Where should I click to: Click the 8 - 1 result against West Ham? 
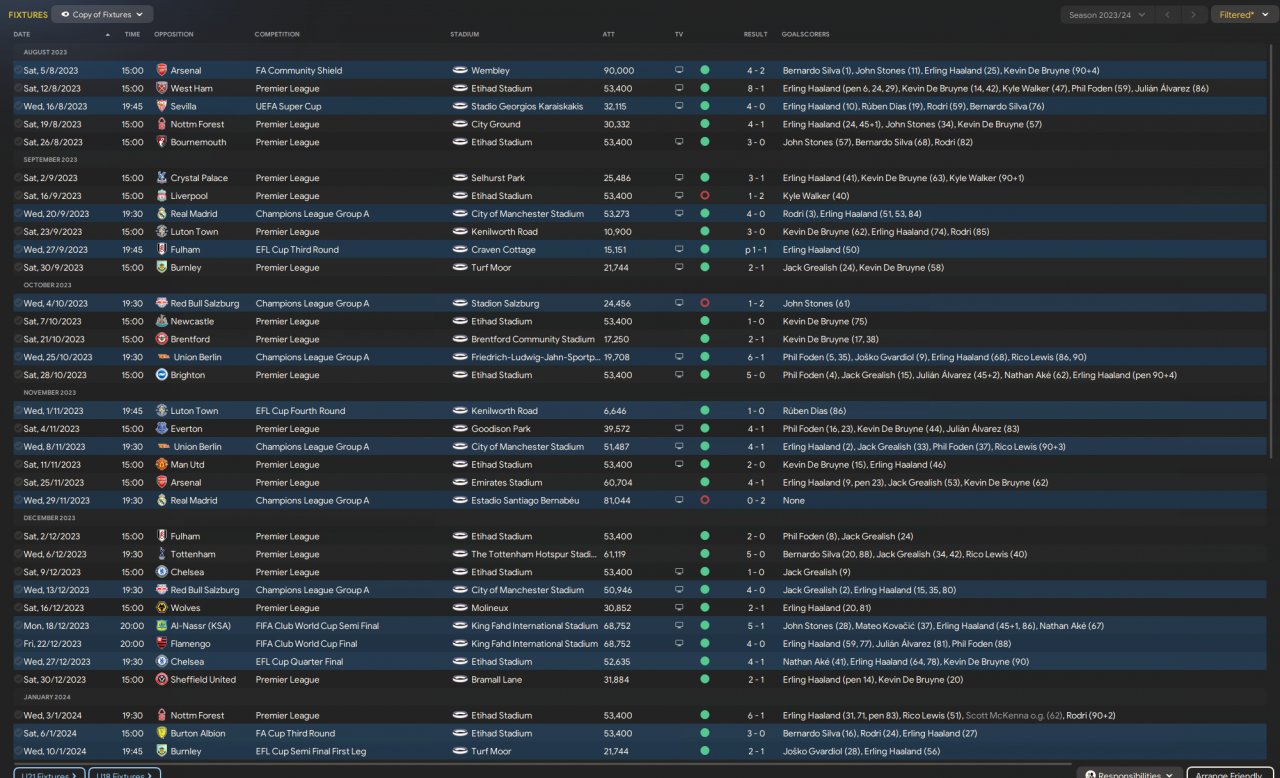coord(756,89)
